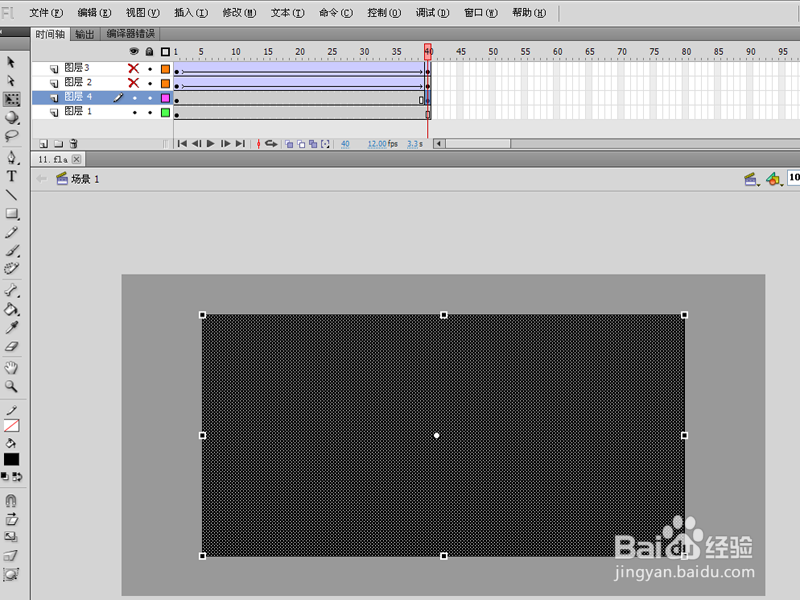Image resolution: width=800 pixels, height=600 pixels.
Task: Toggle the Onion Skin button
Action: coord(289,144)
